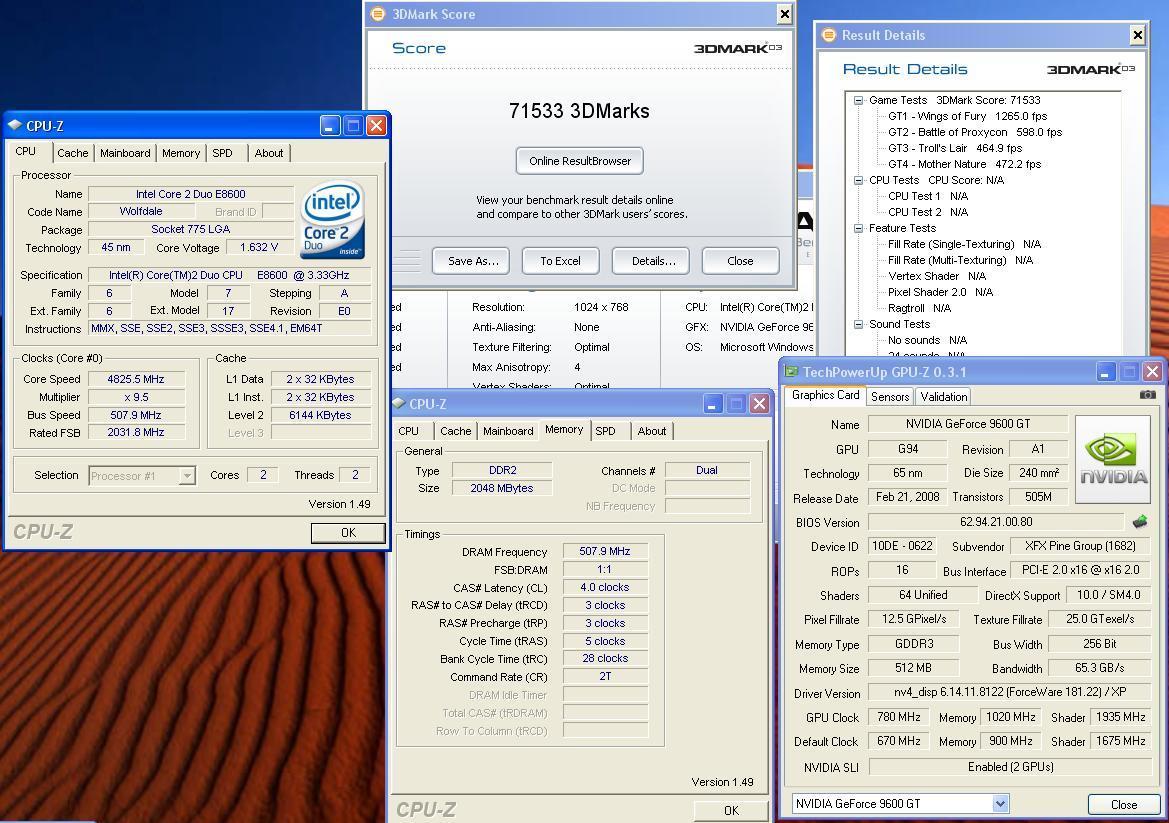1169x823 pixels.
Task: Click Close in 3DMark Score window
Action: coord(740,261)
